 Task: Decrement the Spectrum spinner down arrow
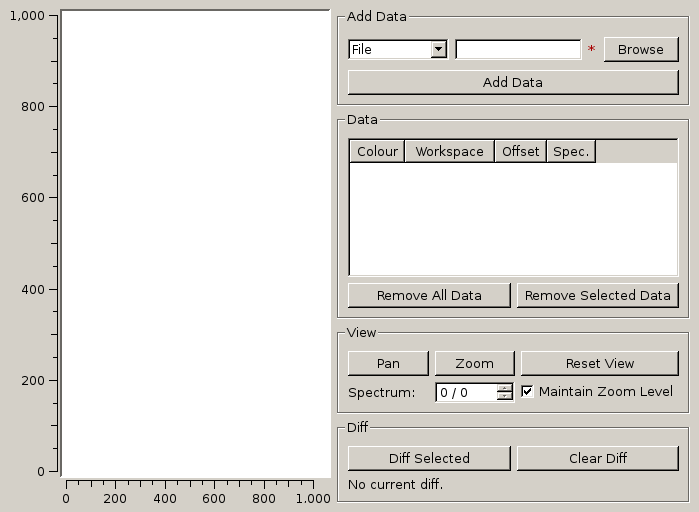click(x=505, y=397)
